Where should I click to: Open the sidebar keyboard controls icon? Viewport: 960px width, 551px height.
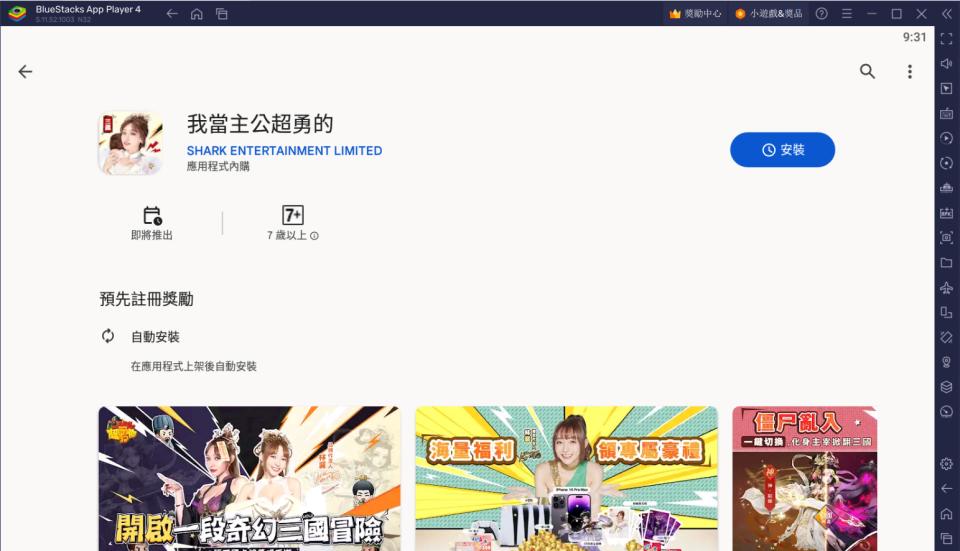coord(947,114)
